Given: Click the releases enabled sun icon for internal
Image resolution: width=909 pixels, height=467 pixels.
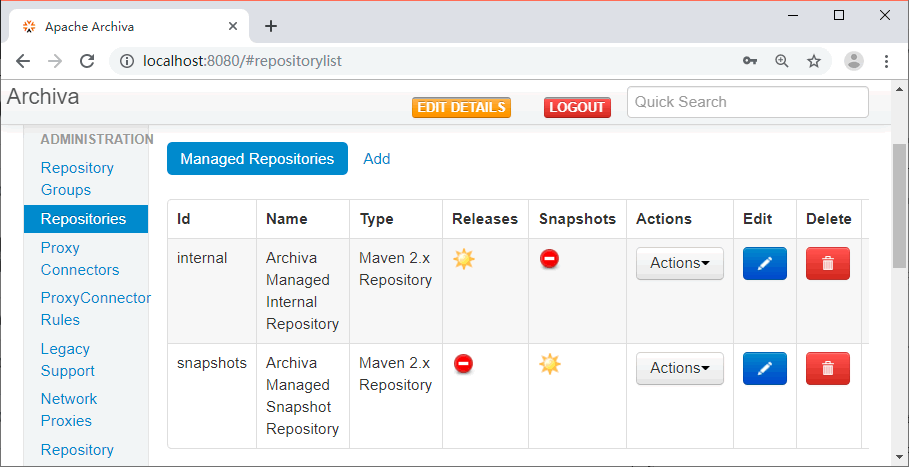Looking at the screenshot, I should (x=463, y=259).
